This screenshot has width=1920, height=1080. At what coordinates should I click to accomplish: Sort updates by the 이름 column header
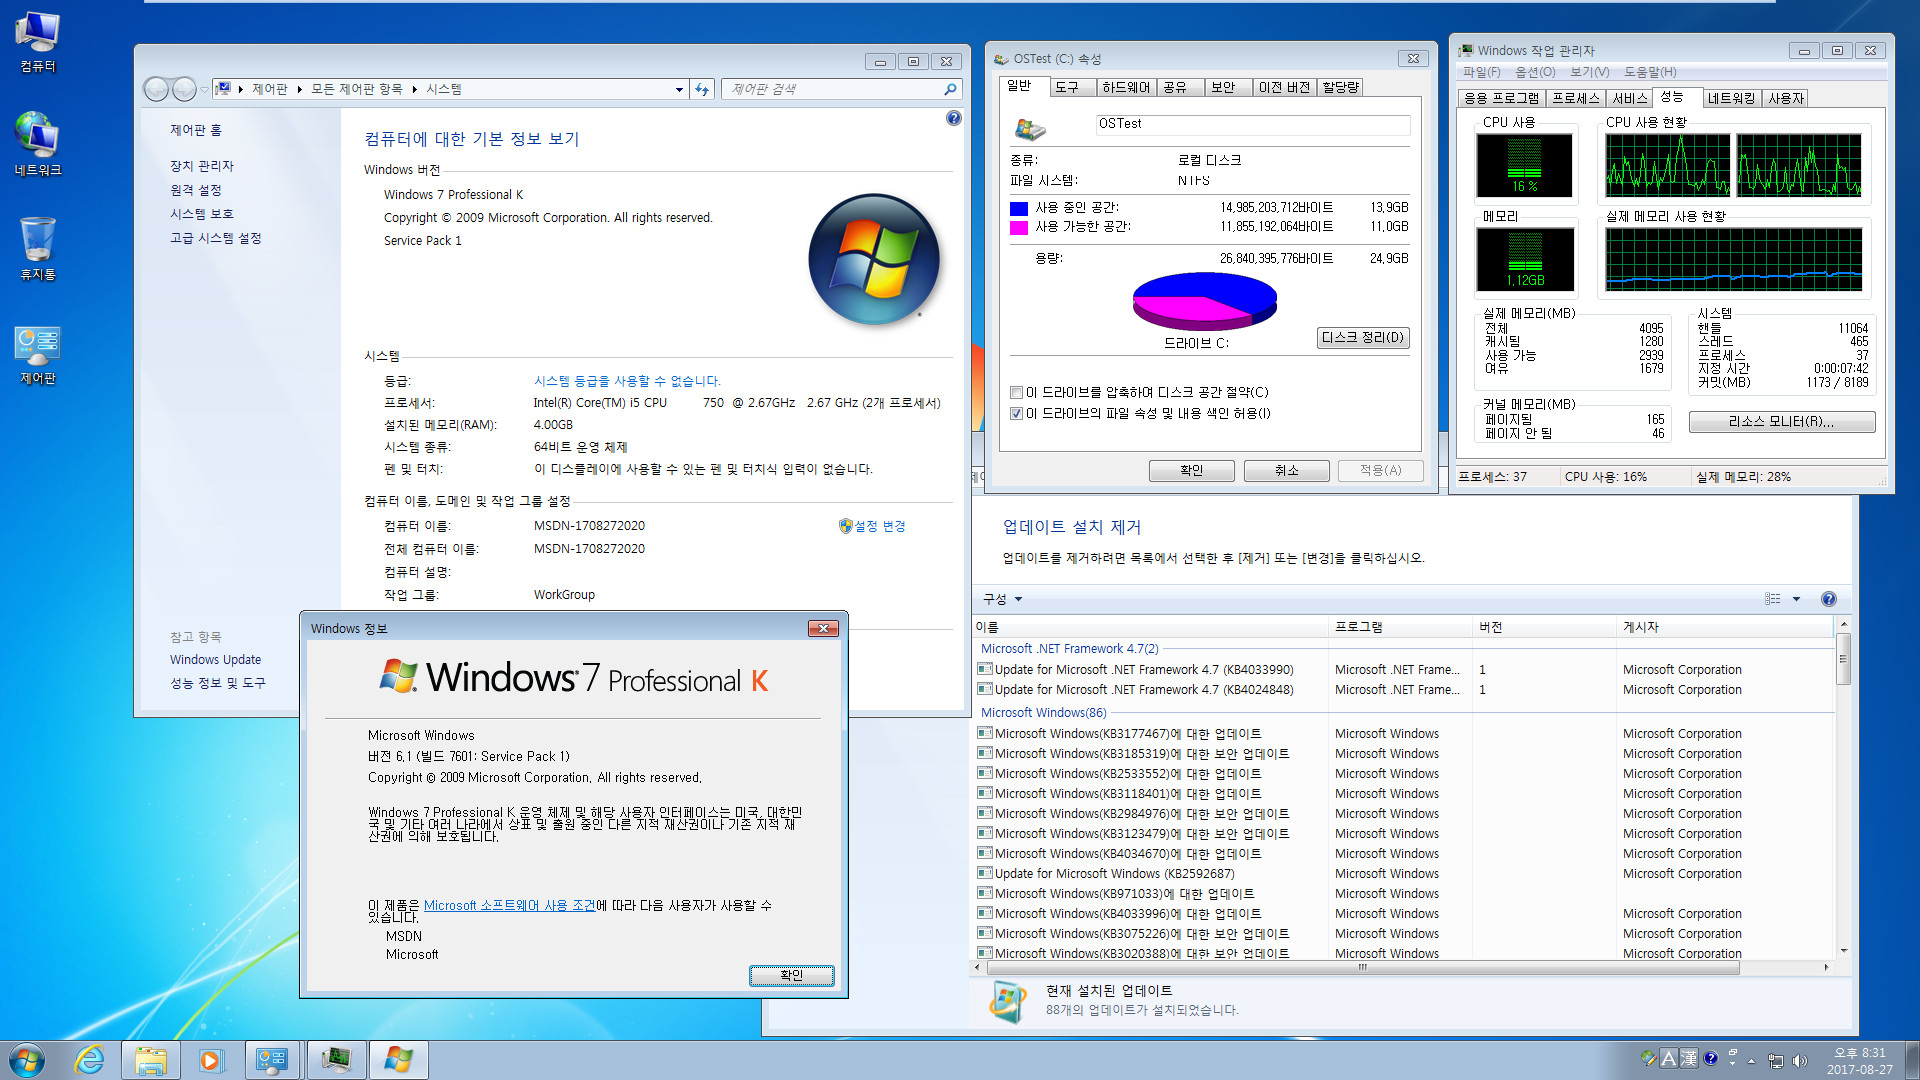[x=1150, y=627]
